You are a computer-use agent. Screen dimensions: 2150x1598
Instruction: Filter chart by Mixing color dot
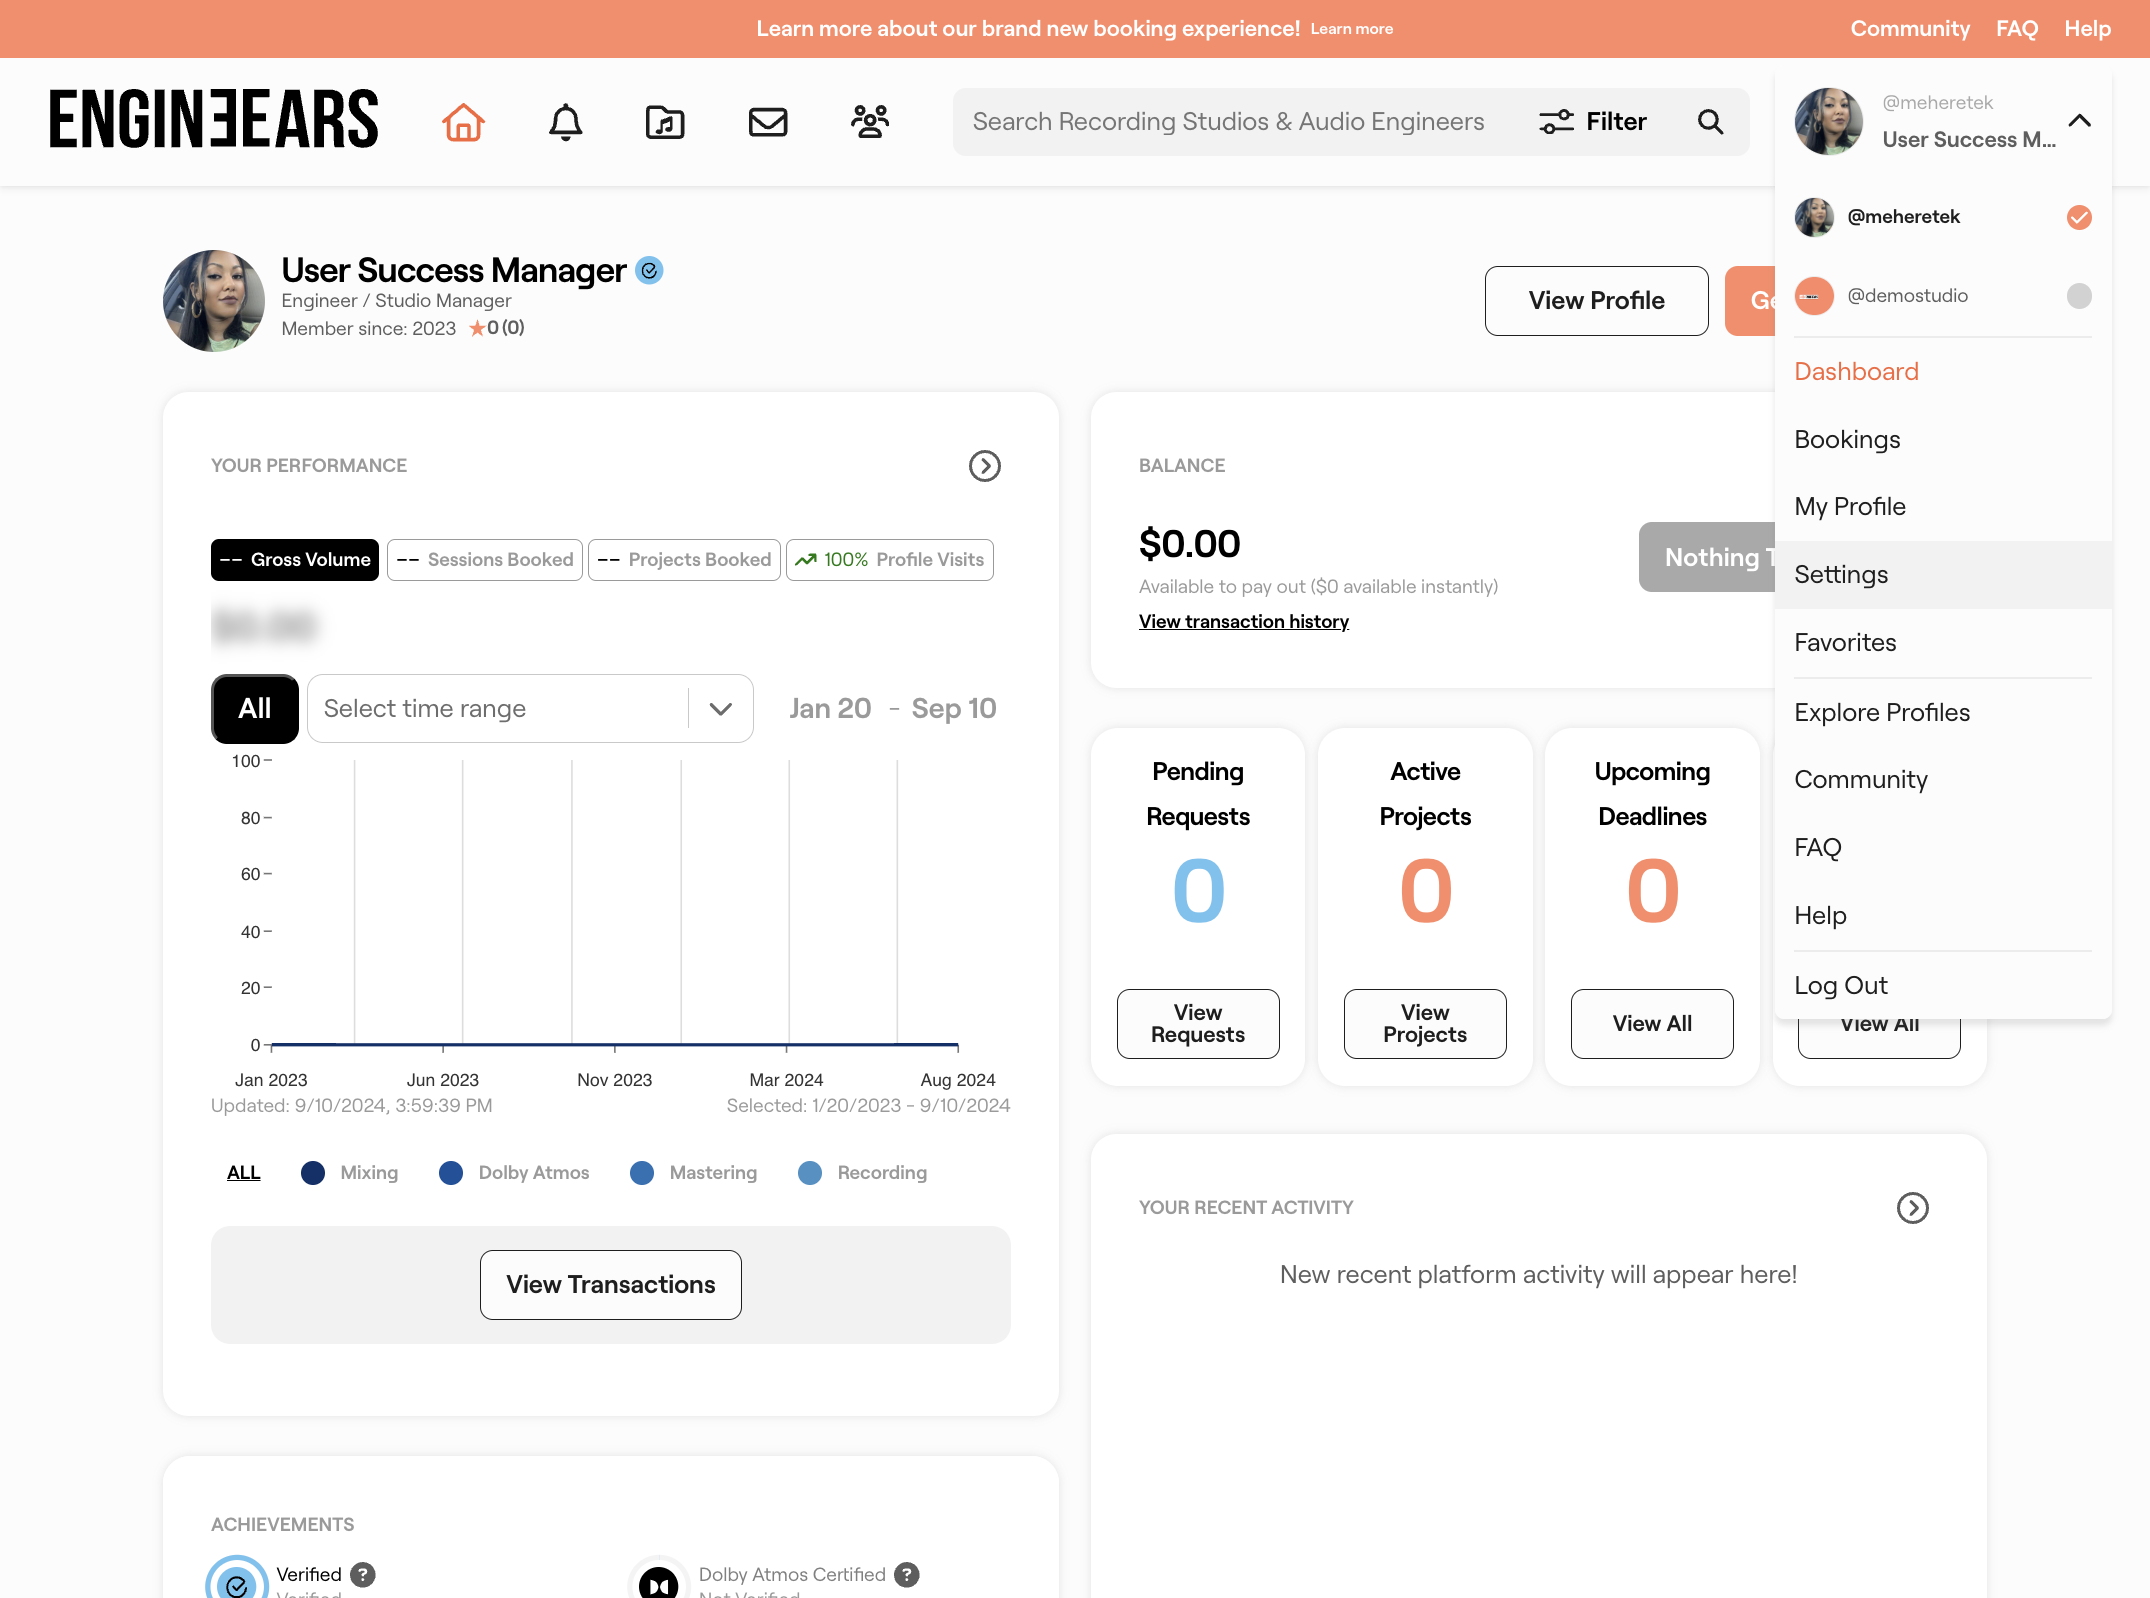(313, 1173)
